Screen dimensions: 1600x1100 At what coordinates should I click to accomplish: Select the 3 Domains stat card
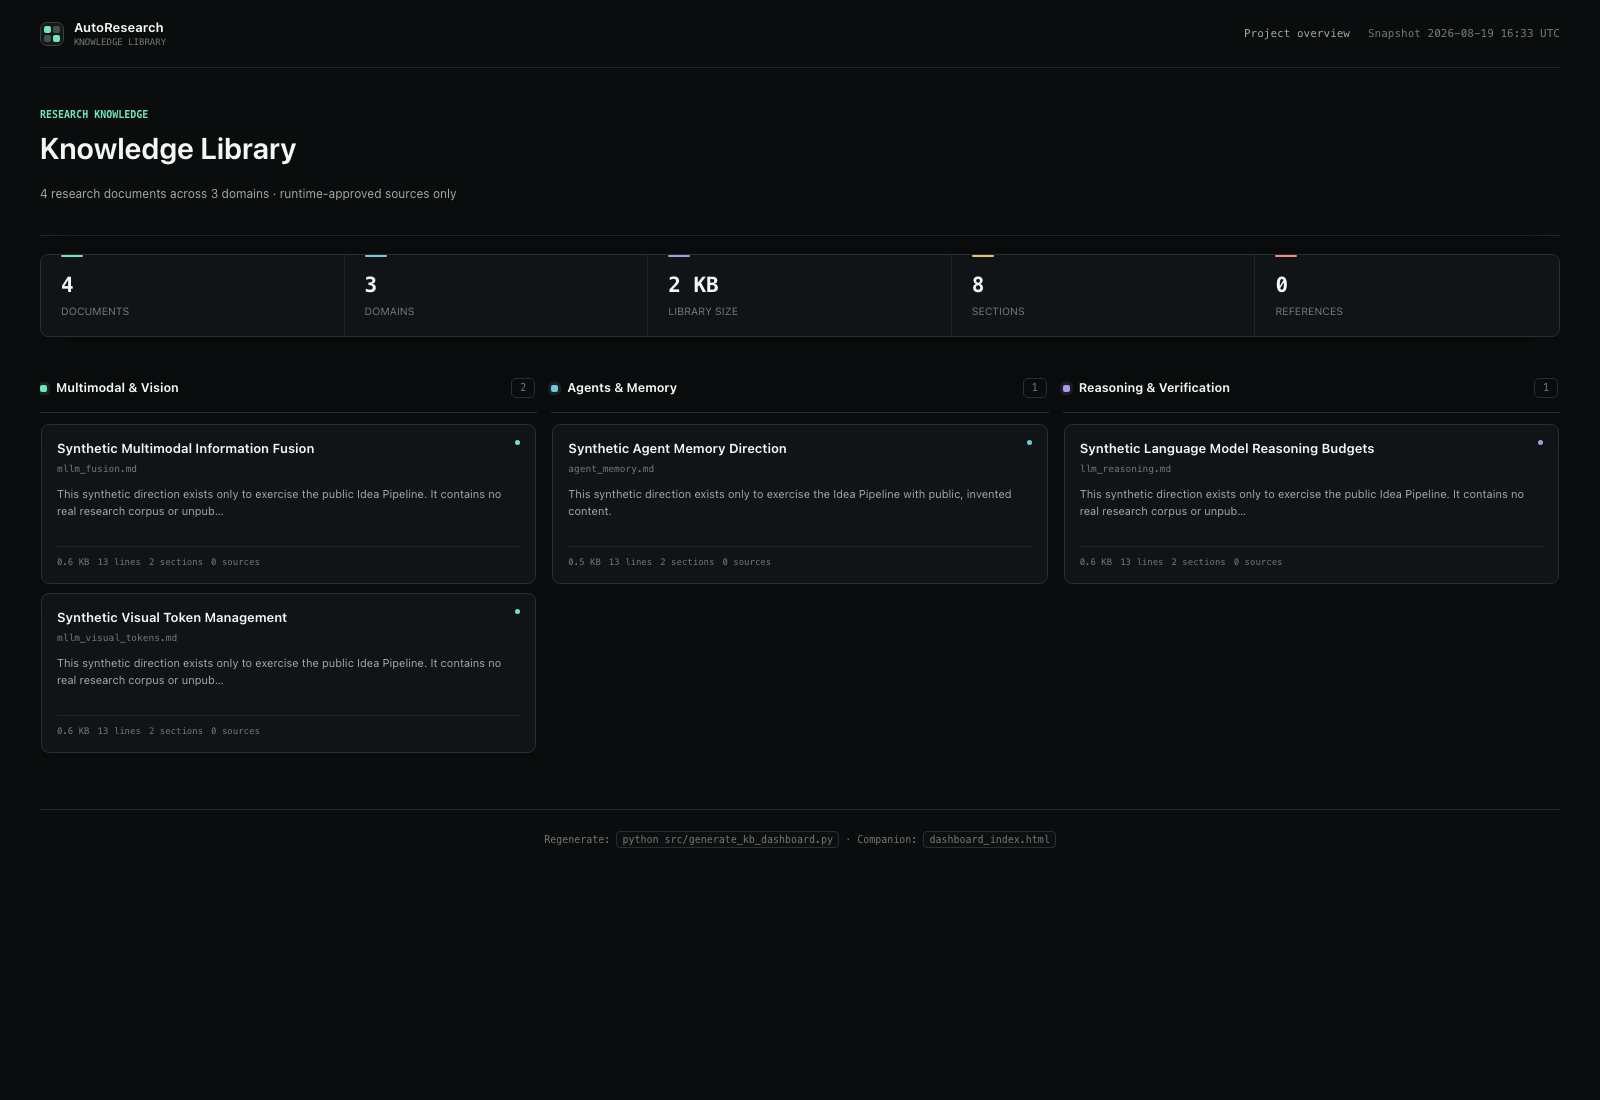(496, 296)
